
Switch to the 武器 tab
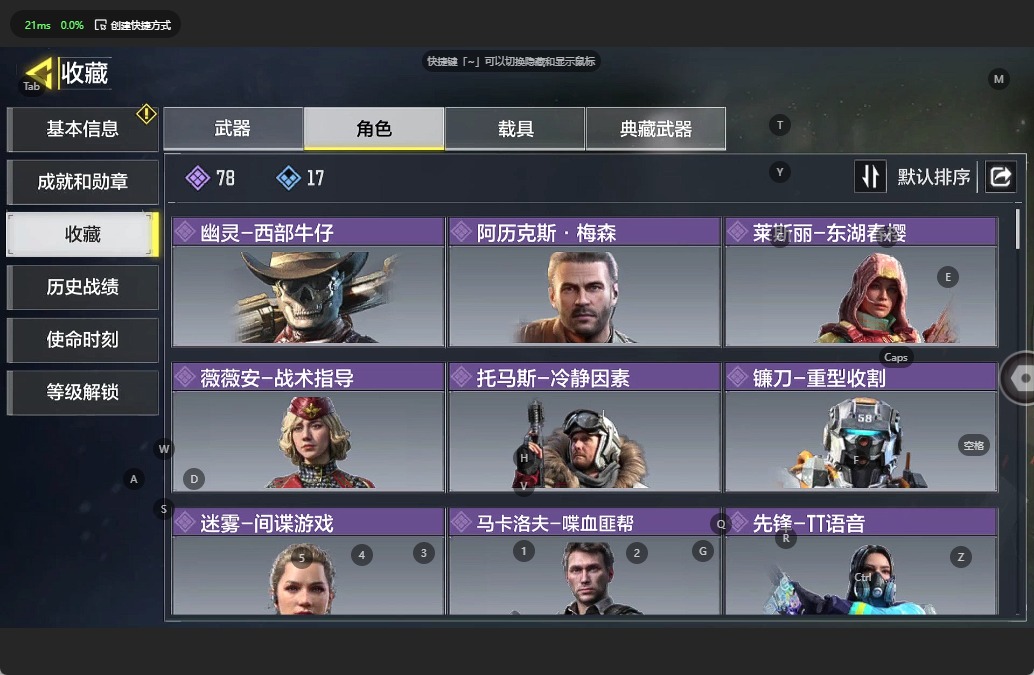233,129
